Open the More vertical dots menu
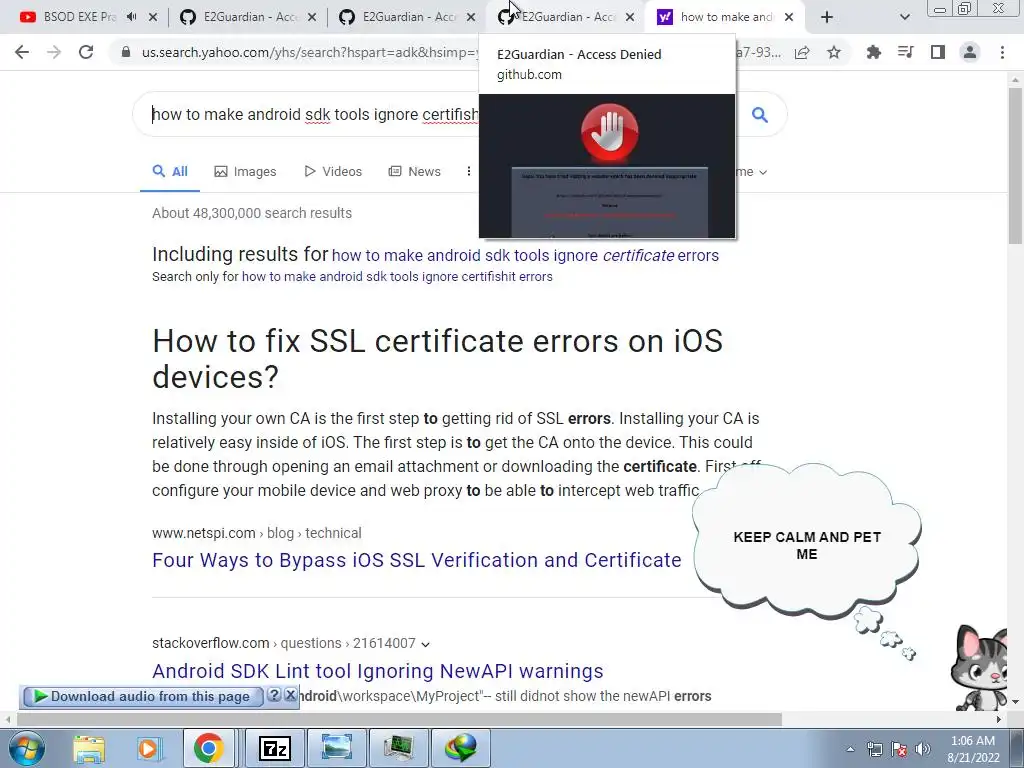The width and height of the screenshot is (1024, 768). pyautogui.click(x=468, y=171)
